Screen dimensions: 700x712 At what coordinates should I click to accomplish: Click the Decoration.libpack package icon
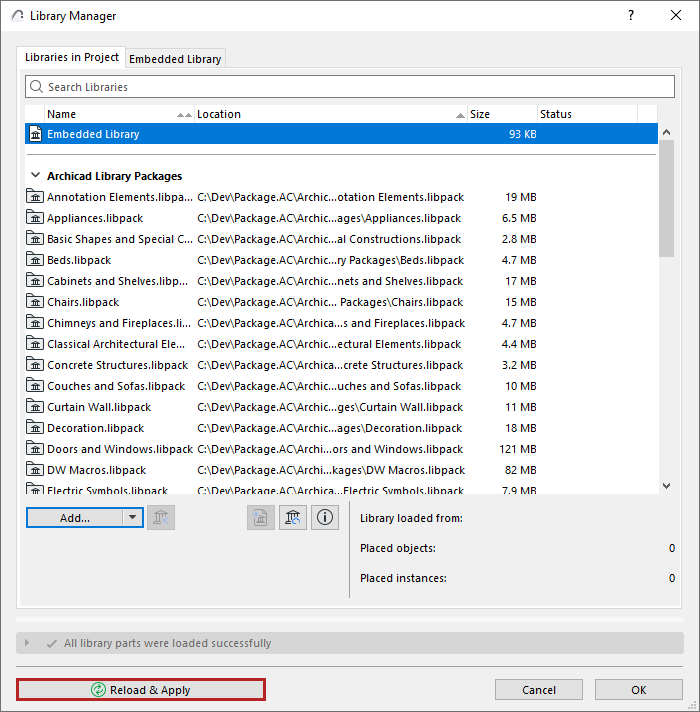[35, 427]
